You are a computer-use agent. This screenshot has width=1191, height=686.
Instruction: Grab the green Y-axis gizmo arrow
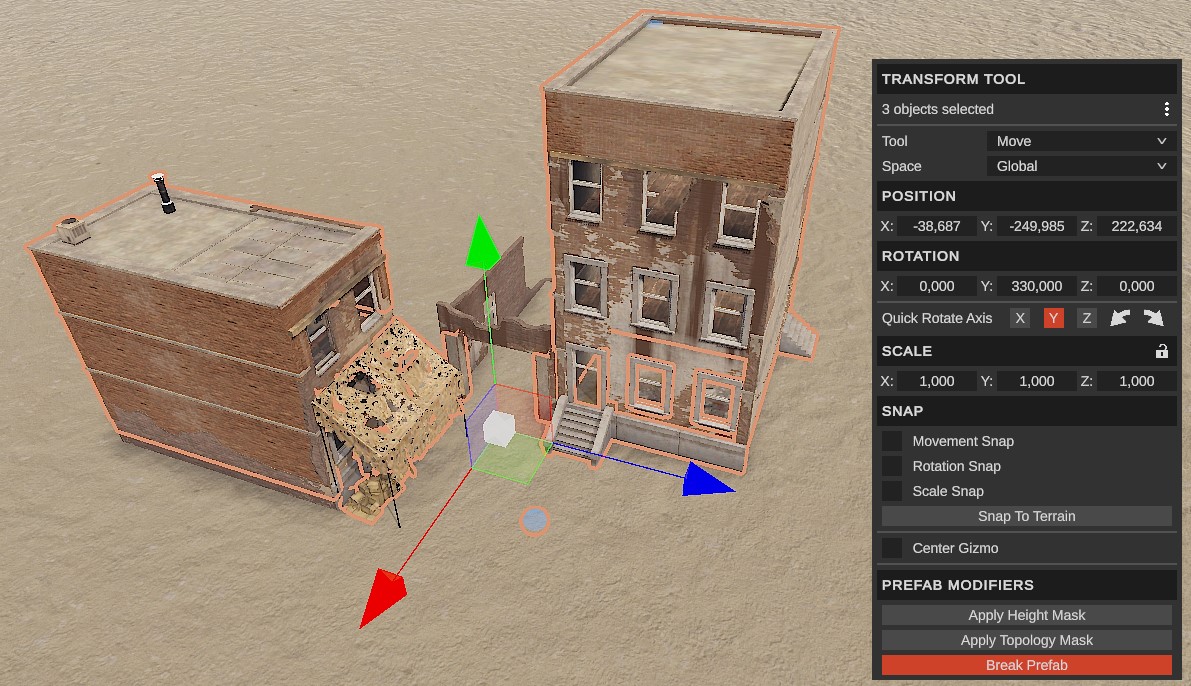(x=481, y=243)
